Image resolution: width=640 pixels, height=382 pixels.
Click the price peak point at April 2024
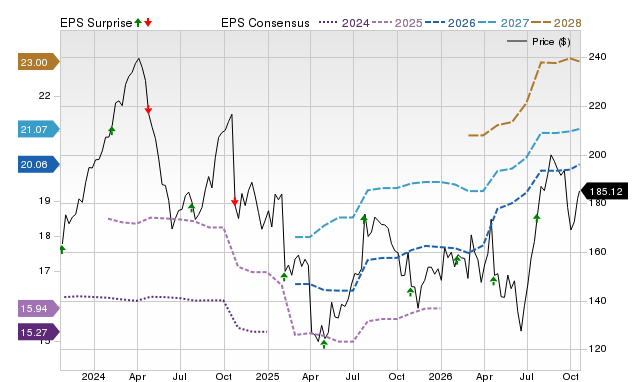click(139, 58)
